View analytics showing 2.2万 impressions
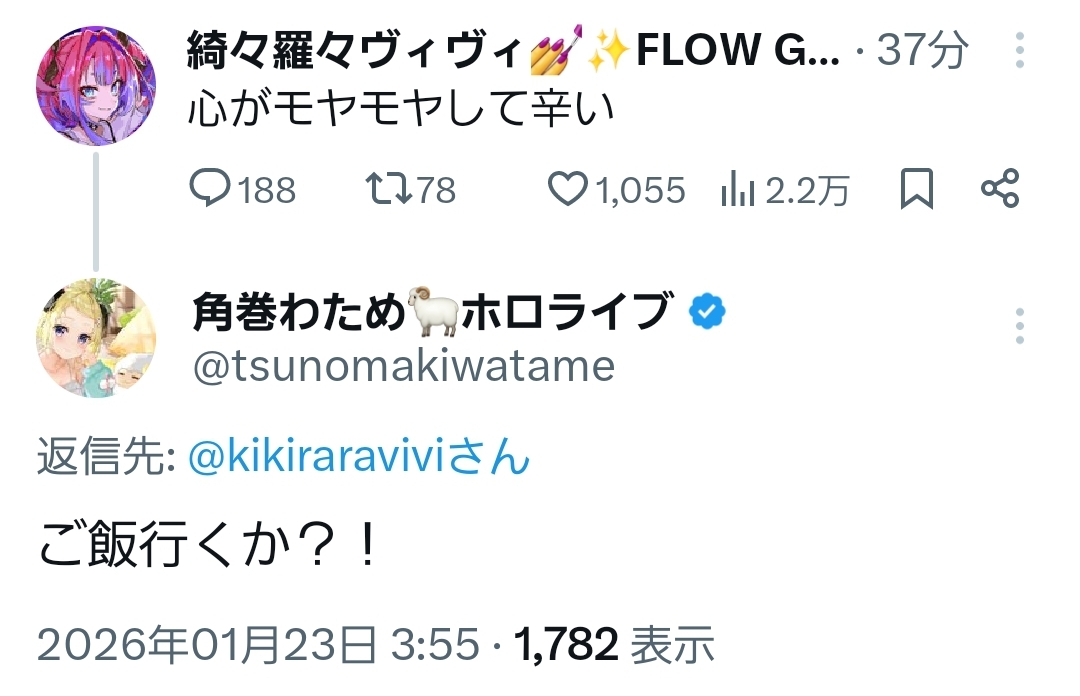Image resolution: width=1080 pixels, height=696 pixels. click(738, 190)
